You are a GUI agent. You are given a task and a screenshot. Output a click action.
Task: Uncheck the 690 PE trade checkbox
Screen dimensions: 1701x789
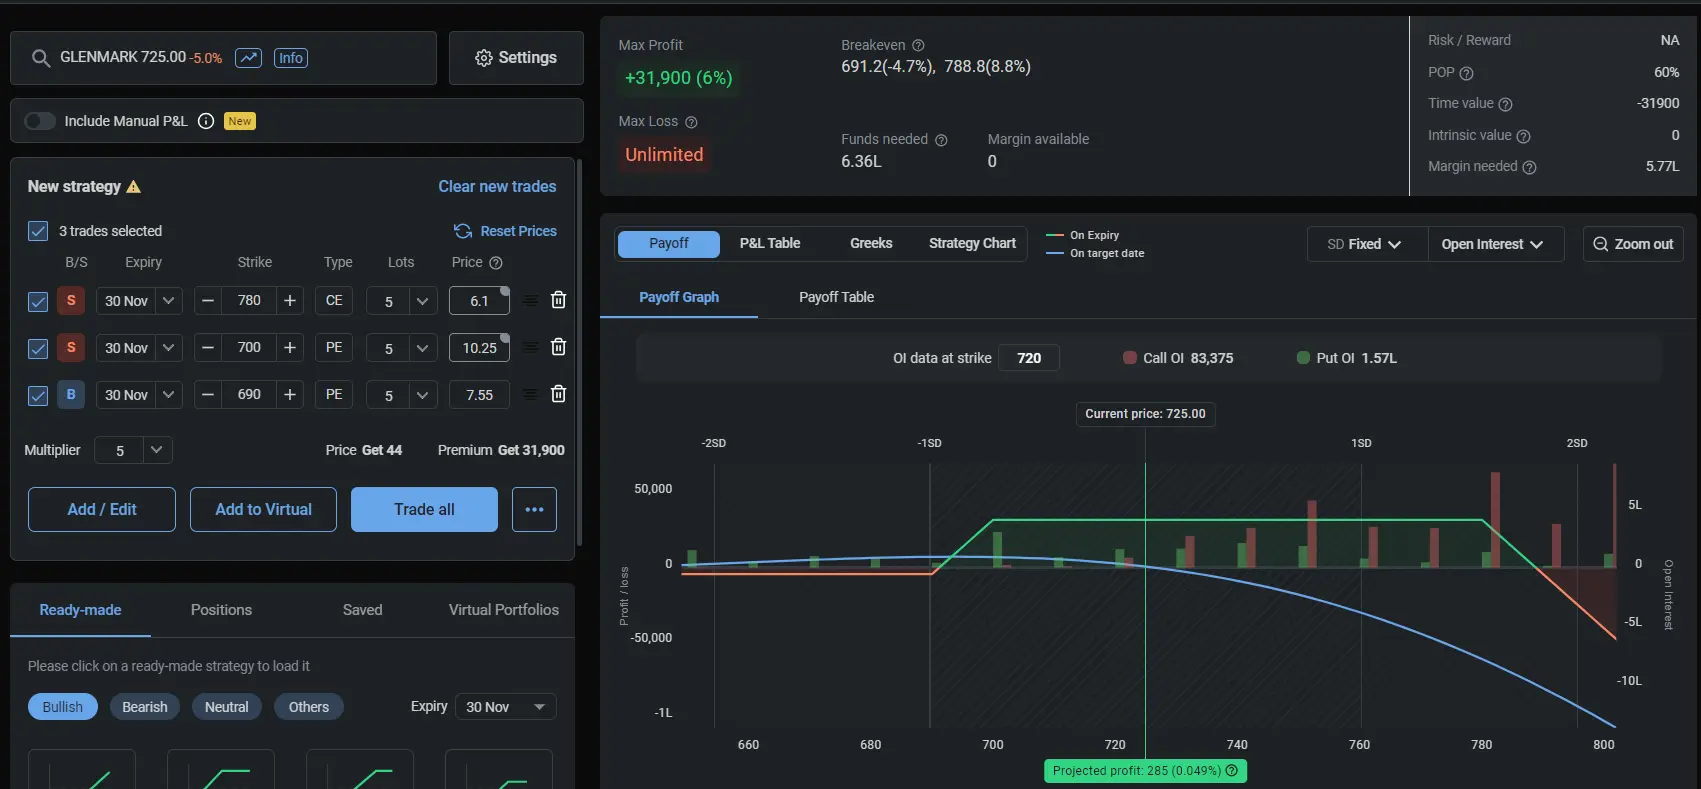coord(38,395)
